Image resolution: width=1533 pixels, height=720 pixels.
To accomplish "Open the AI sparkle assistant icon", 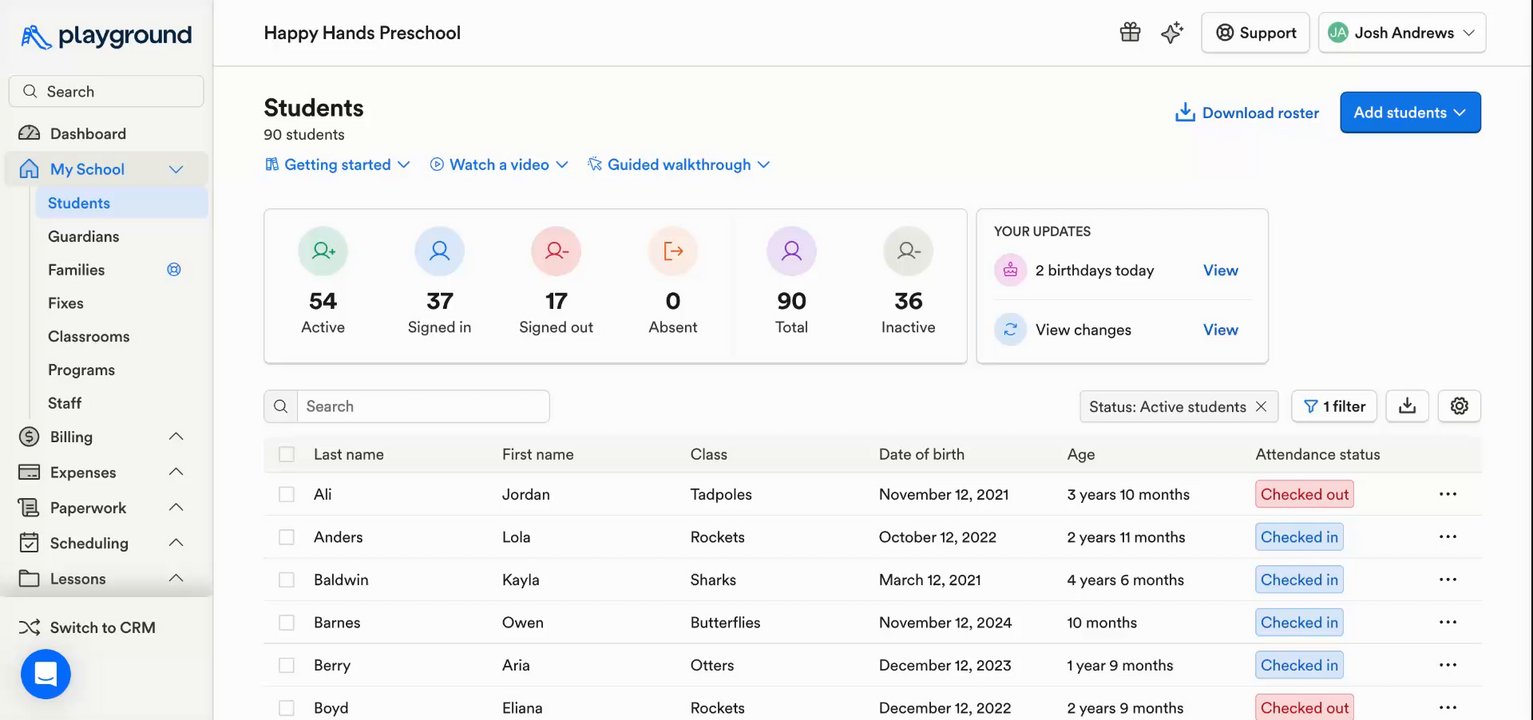I will coord(1172,32).
